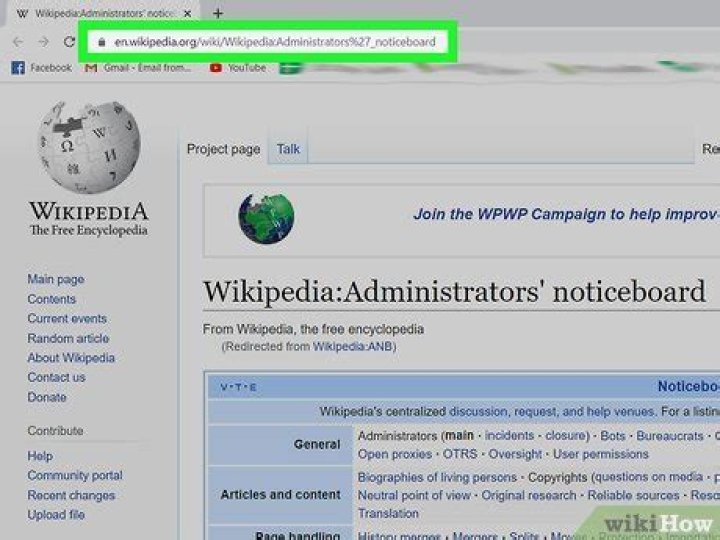
Task: Switch to the Project page tab
Action: pos(223,149)
